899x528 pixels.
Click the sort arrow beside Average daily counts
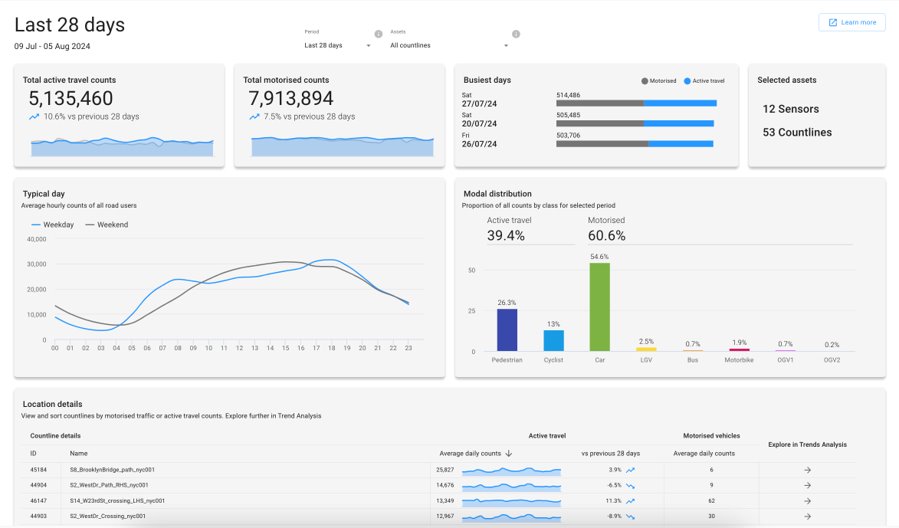509,453
